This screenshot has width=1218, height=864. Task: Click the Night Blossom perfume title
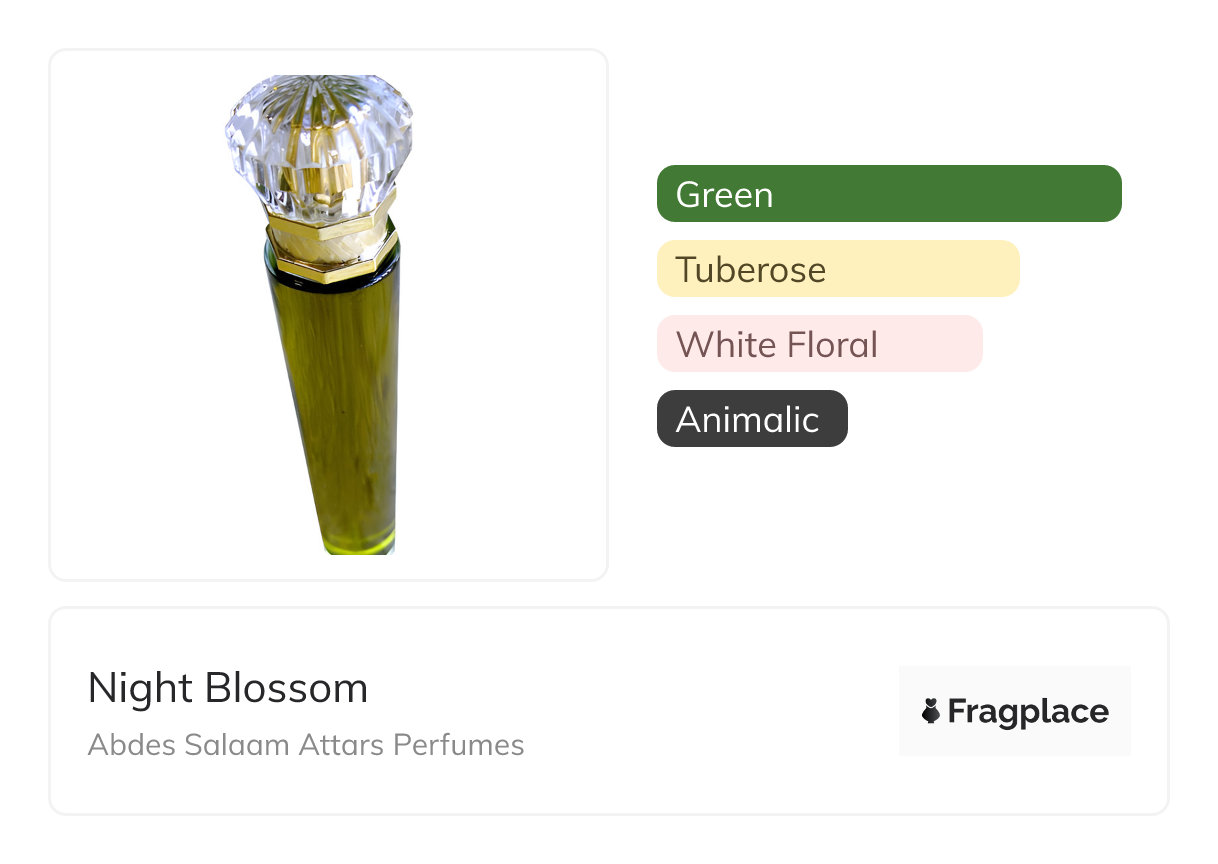(x=228, y=688)
